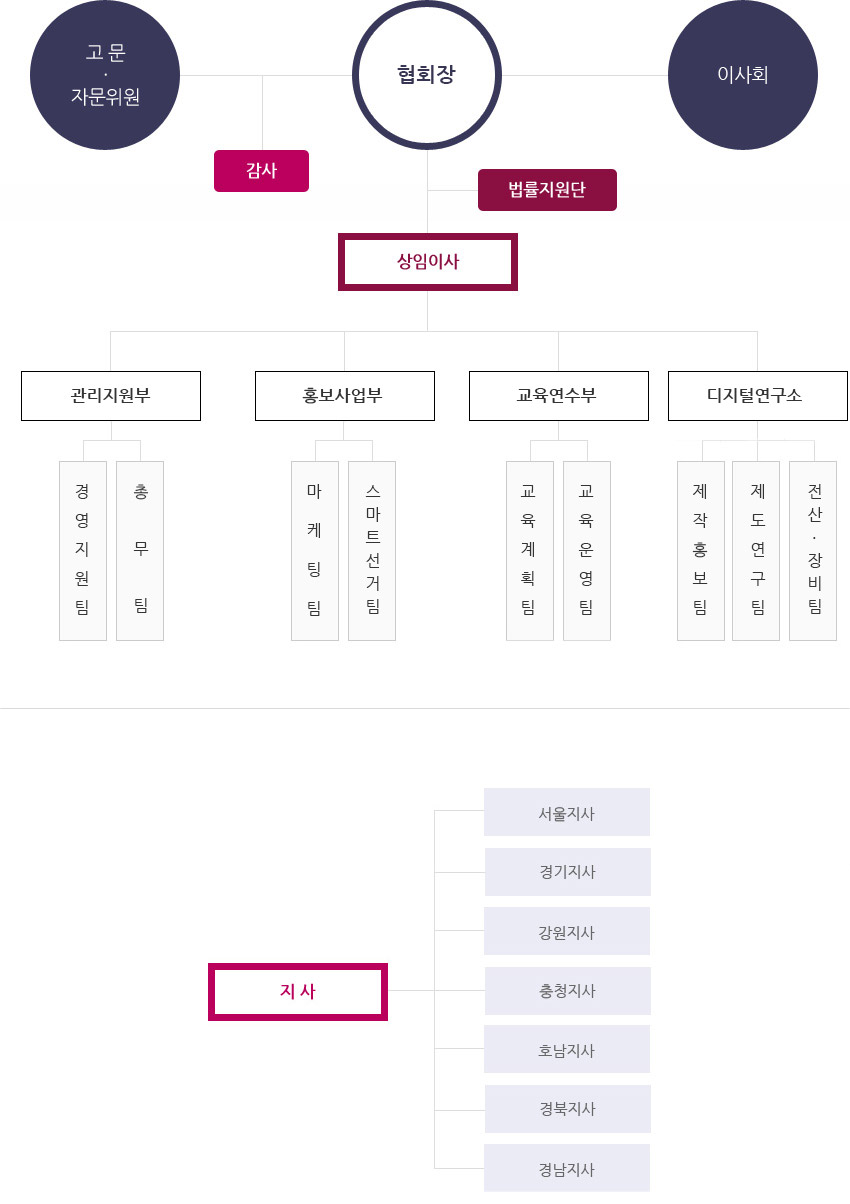Choose the 경남지사 branch item
The width and height of the screenshot is (850, 1204).
coord(567,1168)
